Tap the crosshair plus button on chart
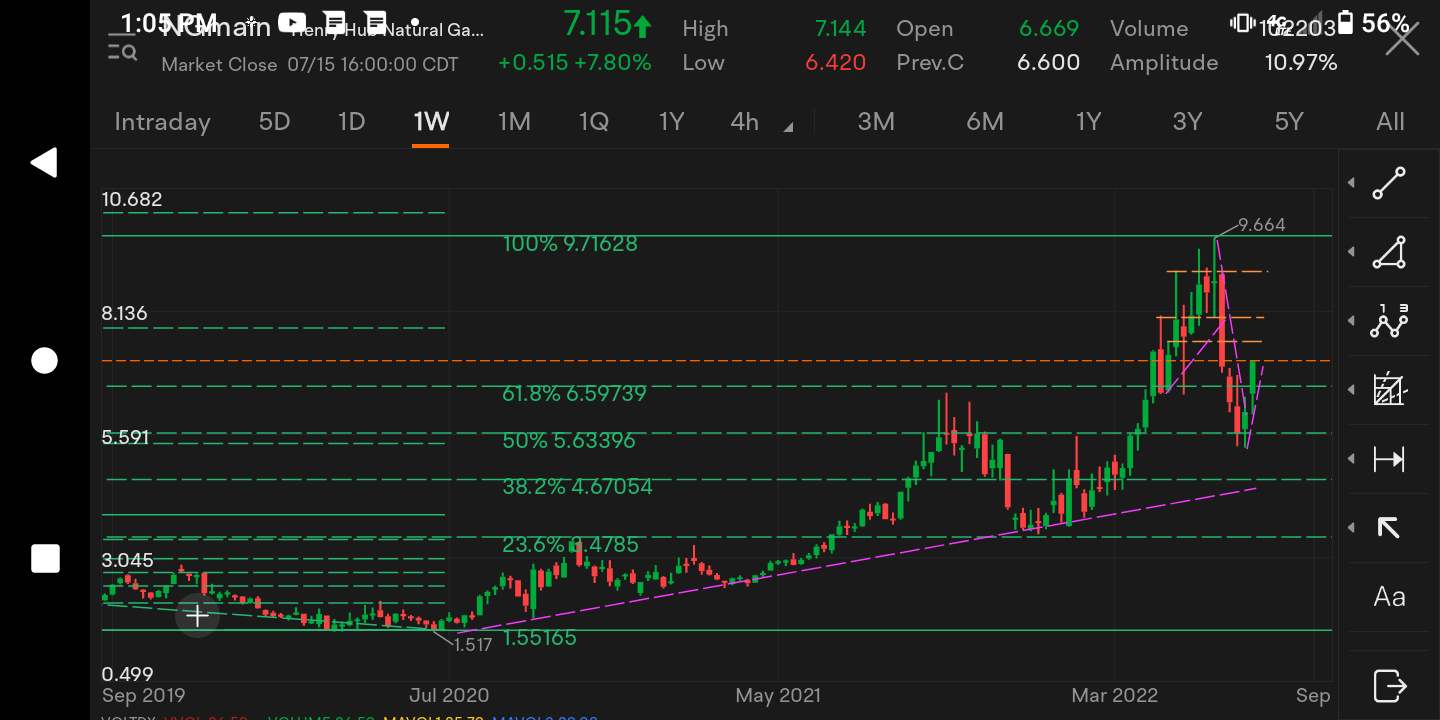 point(197,616)
